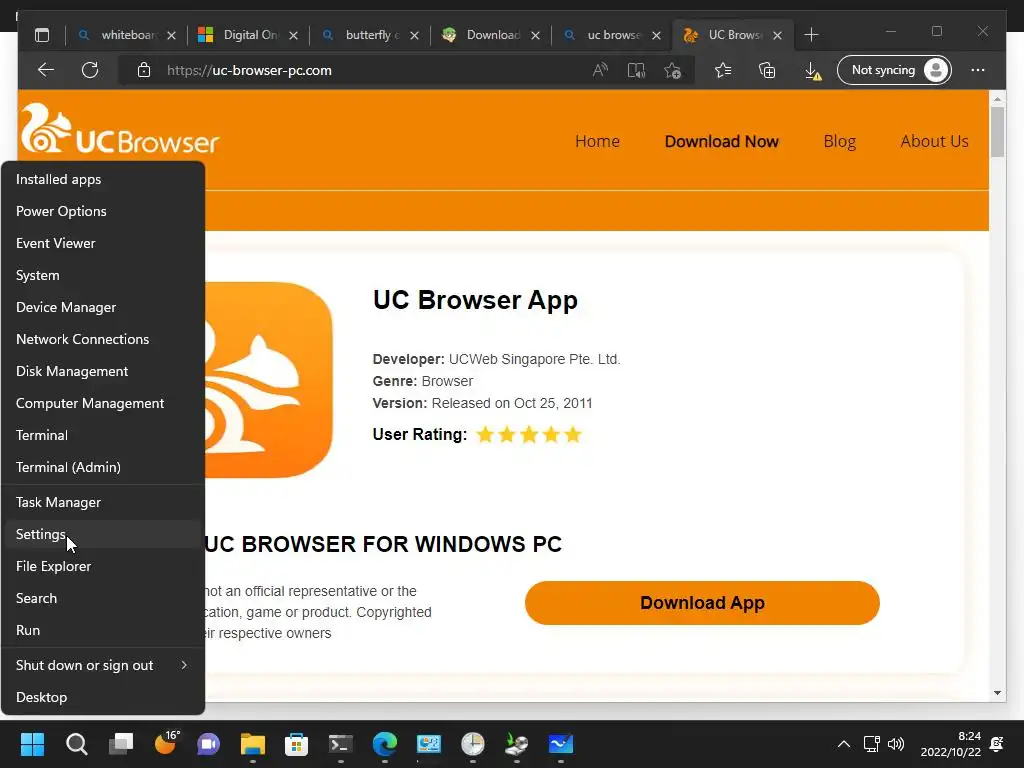Show hidden tray icons chevron
Image resolution: width=1024 pixels, height=768 pixels.
point(844,743)
